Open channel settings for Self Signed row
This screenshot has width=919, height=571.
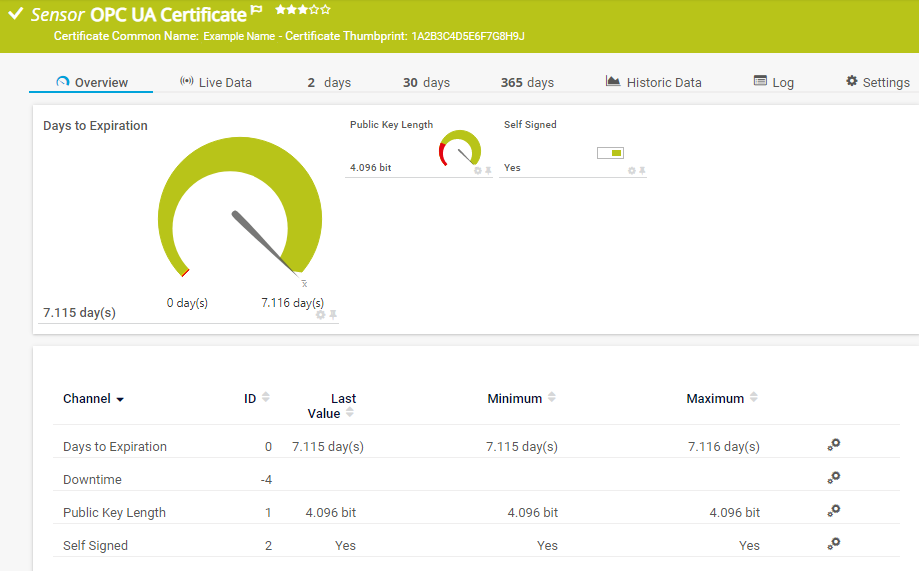pos(833,544)
